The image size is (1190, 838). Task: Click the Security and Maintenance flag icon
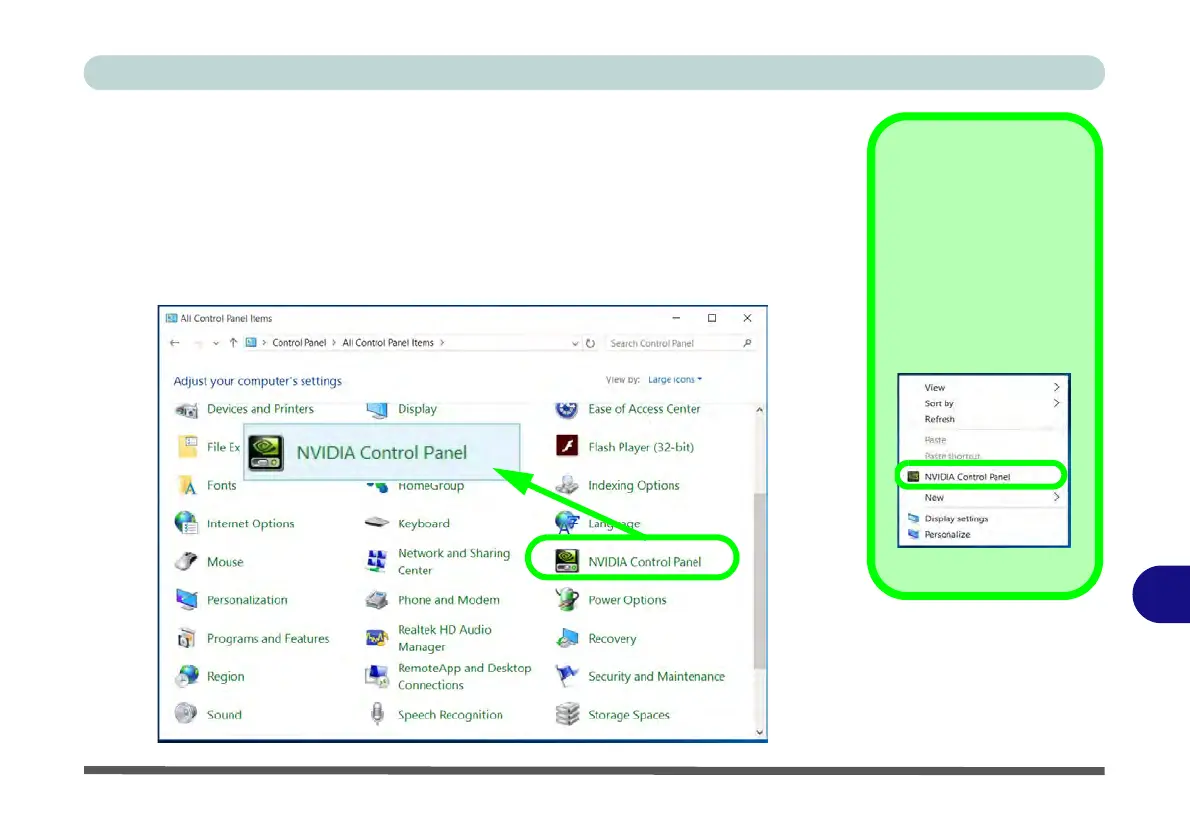(567, 676)
